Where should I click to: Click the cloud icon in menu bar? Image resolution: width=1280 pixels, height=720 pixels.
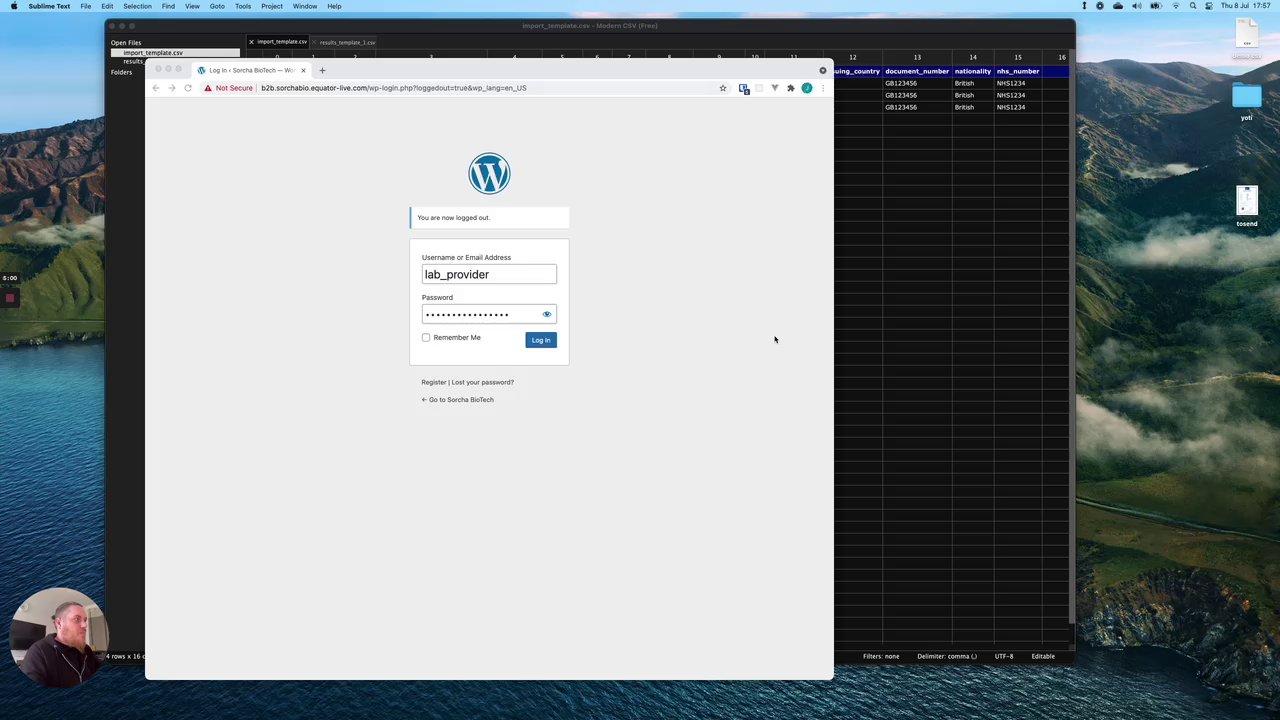[x=1118, y=6]
